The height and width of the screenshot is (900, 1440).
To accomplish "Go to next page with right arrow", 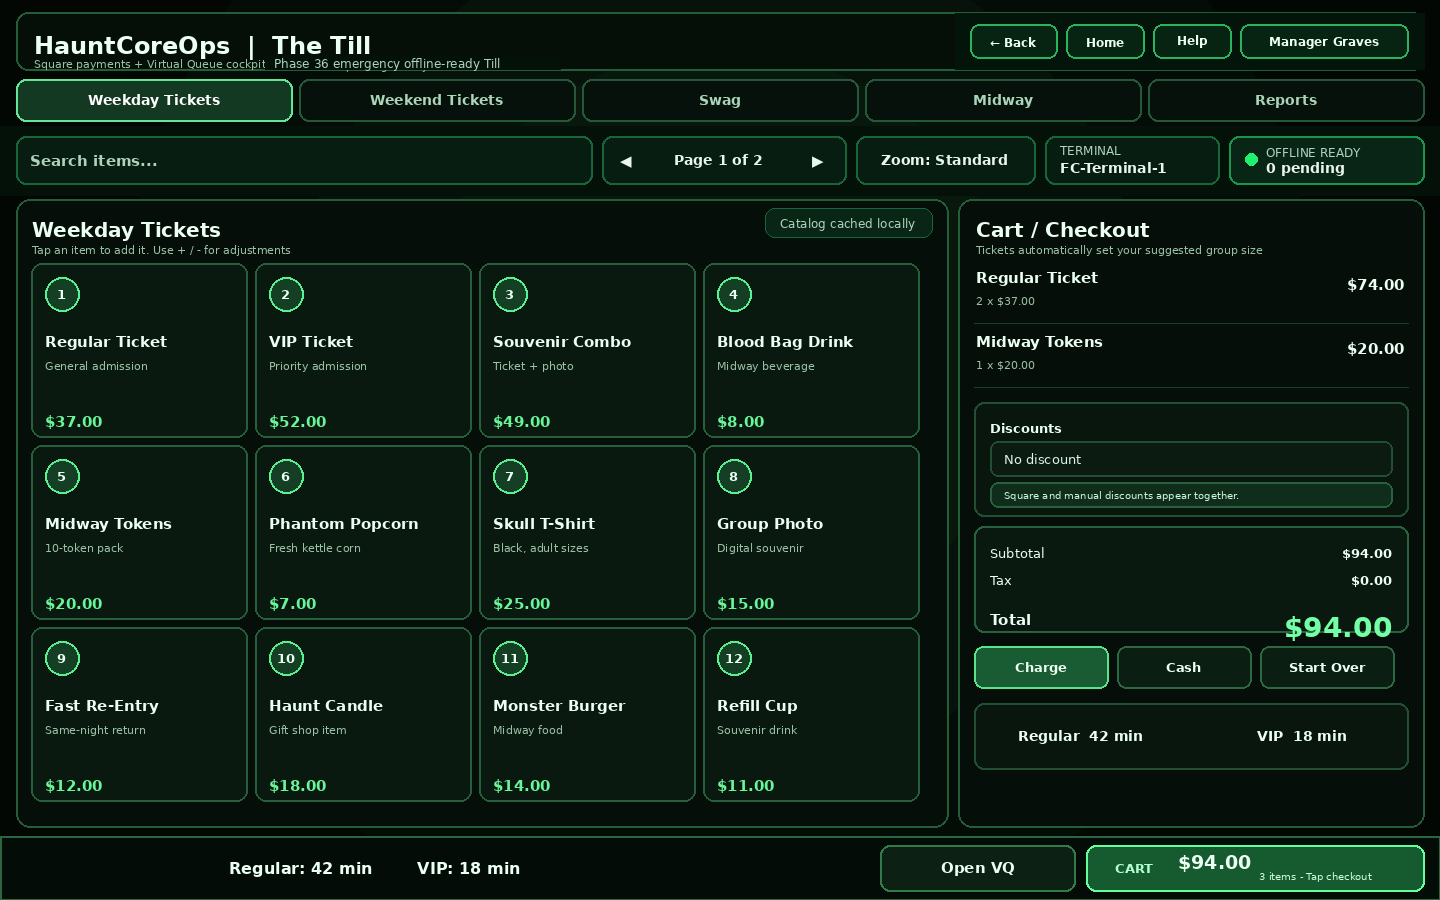I will pyautogui.click(x=817, y=161).
